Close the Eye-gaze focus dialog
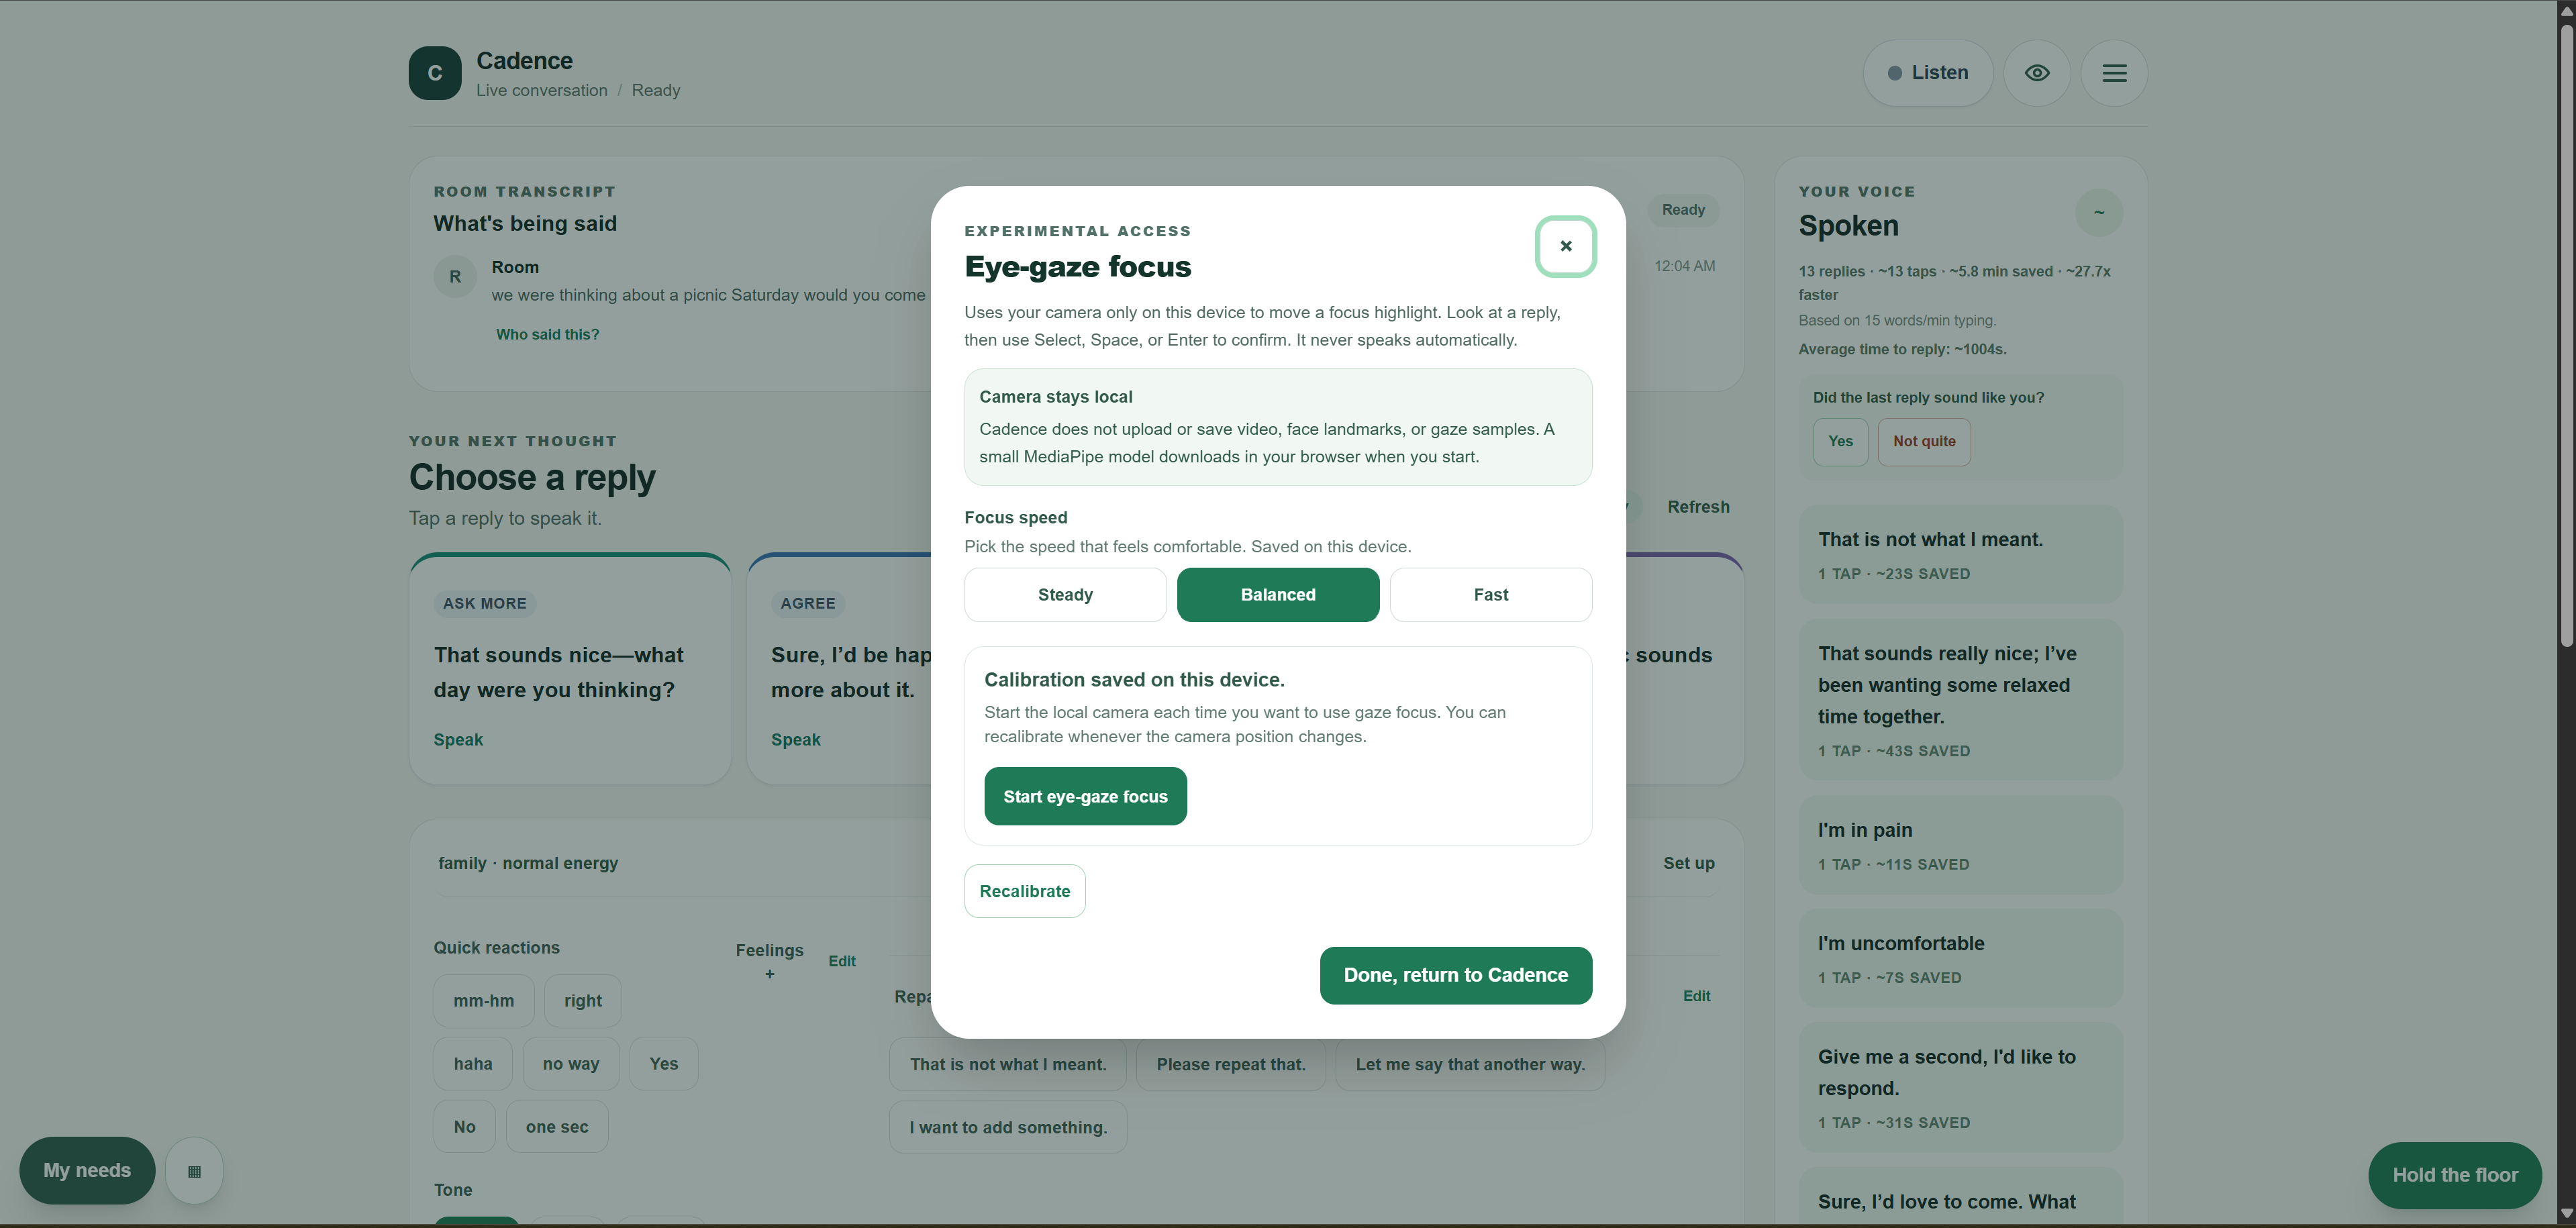 1565,246
